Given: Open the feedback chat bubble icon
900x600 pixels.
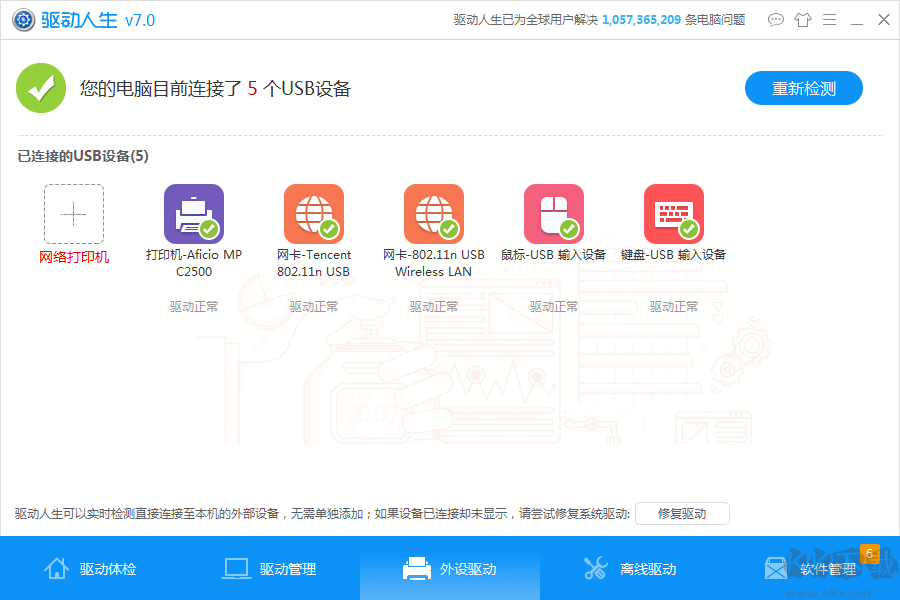Looking at the screenshot, I should [x=775, y=20].
